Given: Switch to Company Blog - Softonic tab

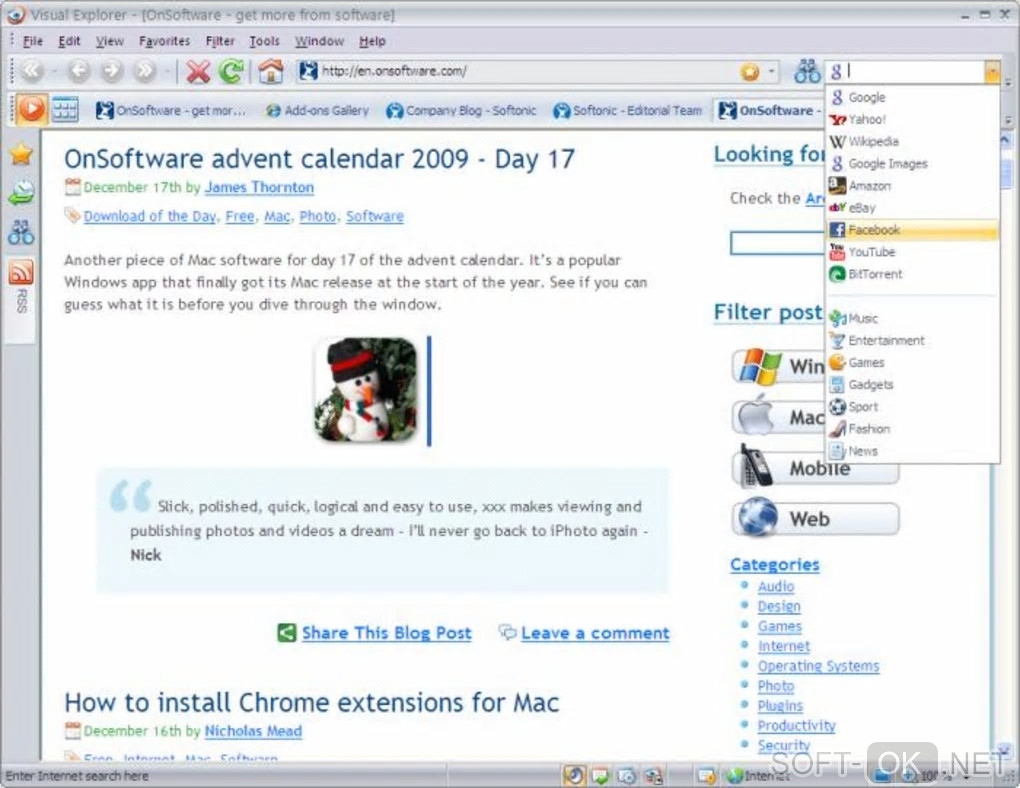Looking at the screenshot, I should [x=461, y=111].
